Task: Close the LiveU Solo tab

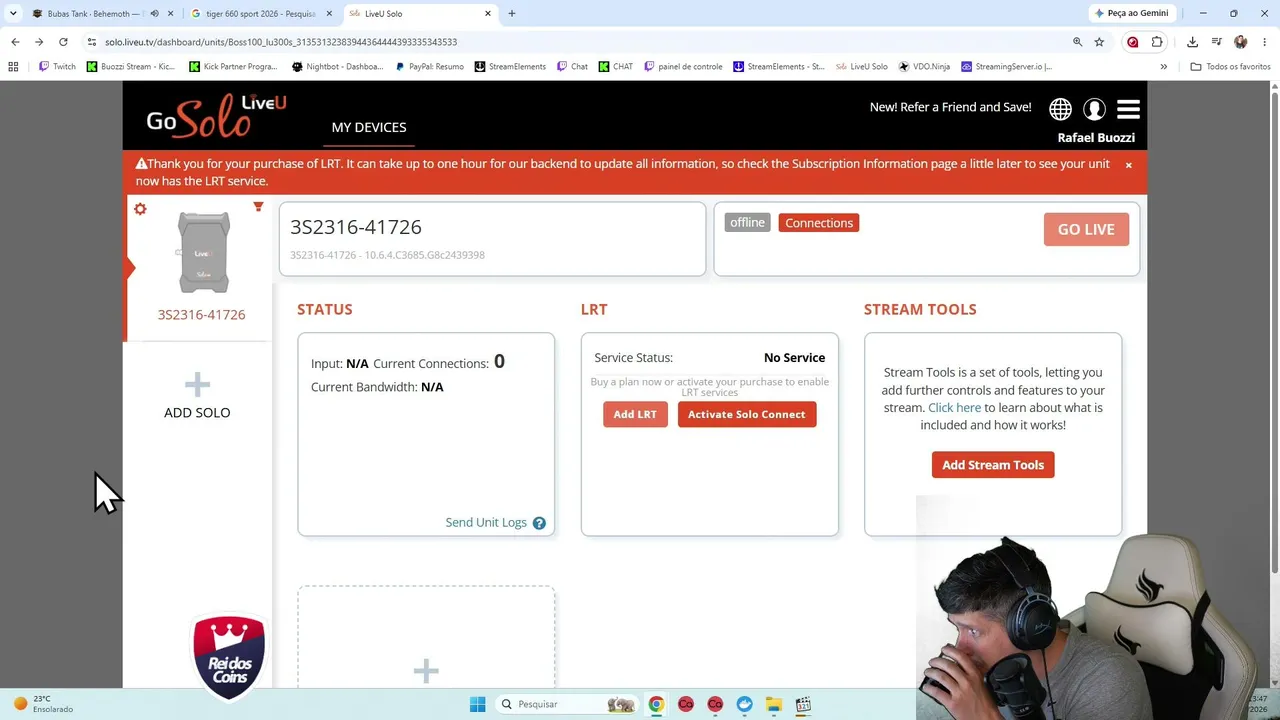Action: coord(488,14)
